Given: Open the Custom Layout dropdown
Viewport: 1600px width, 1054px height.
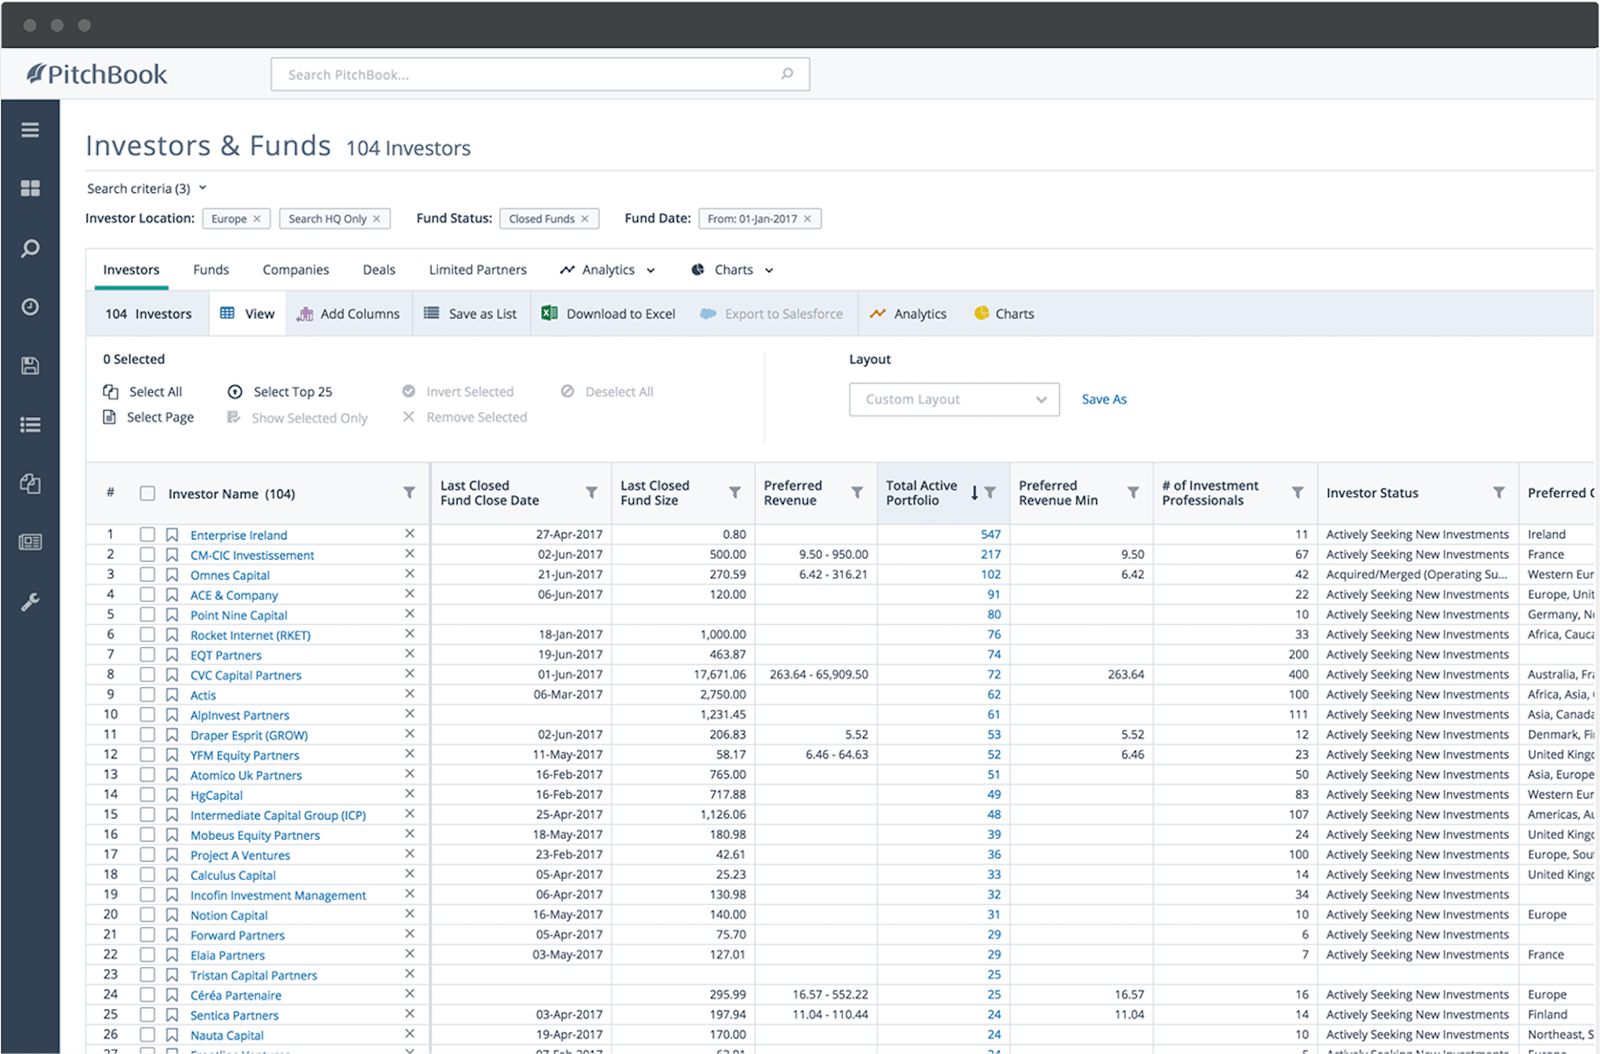Looking at the screenshot, I should pyautogui.click(x=954, y=399).
